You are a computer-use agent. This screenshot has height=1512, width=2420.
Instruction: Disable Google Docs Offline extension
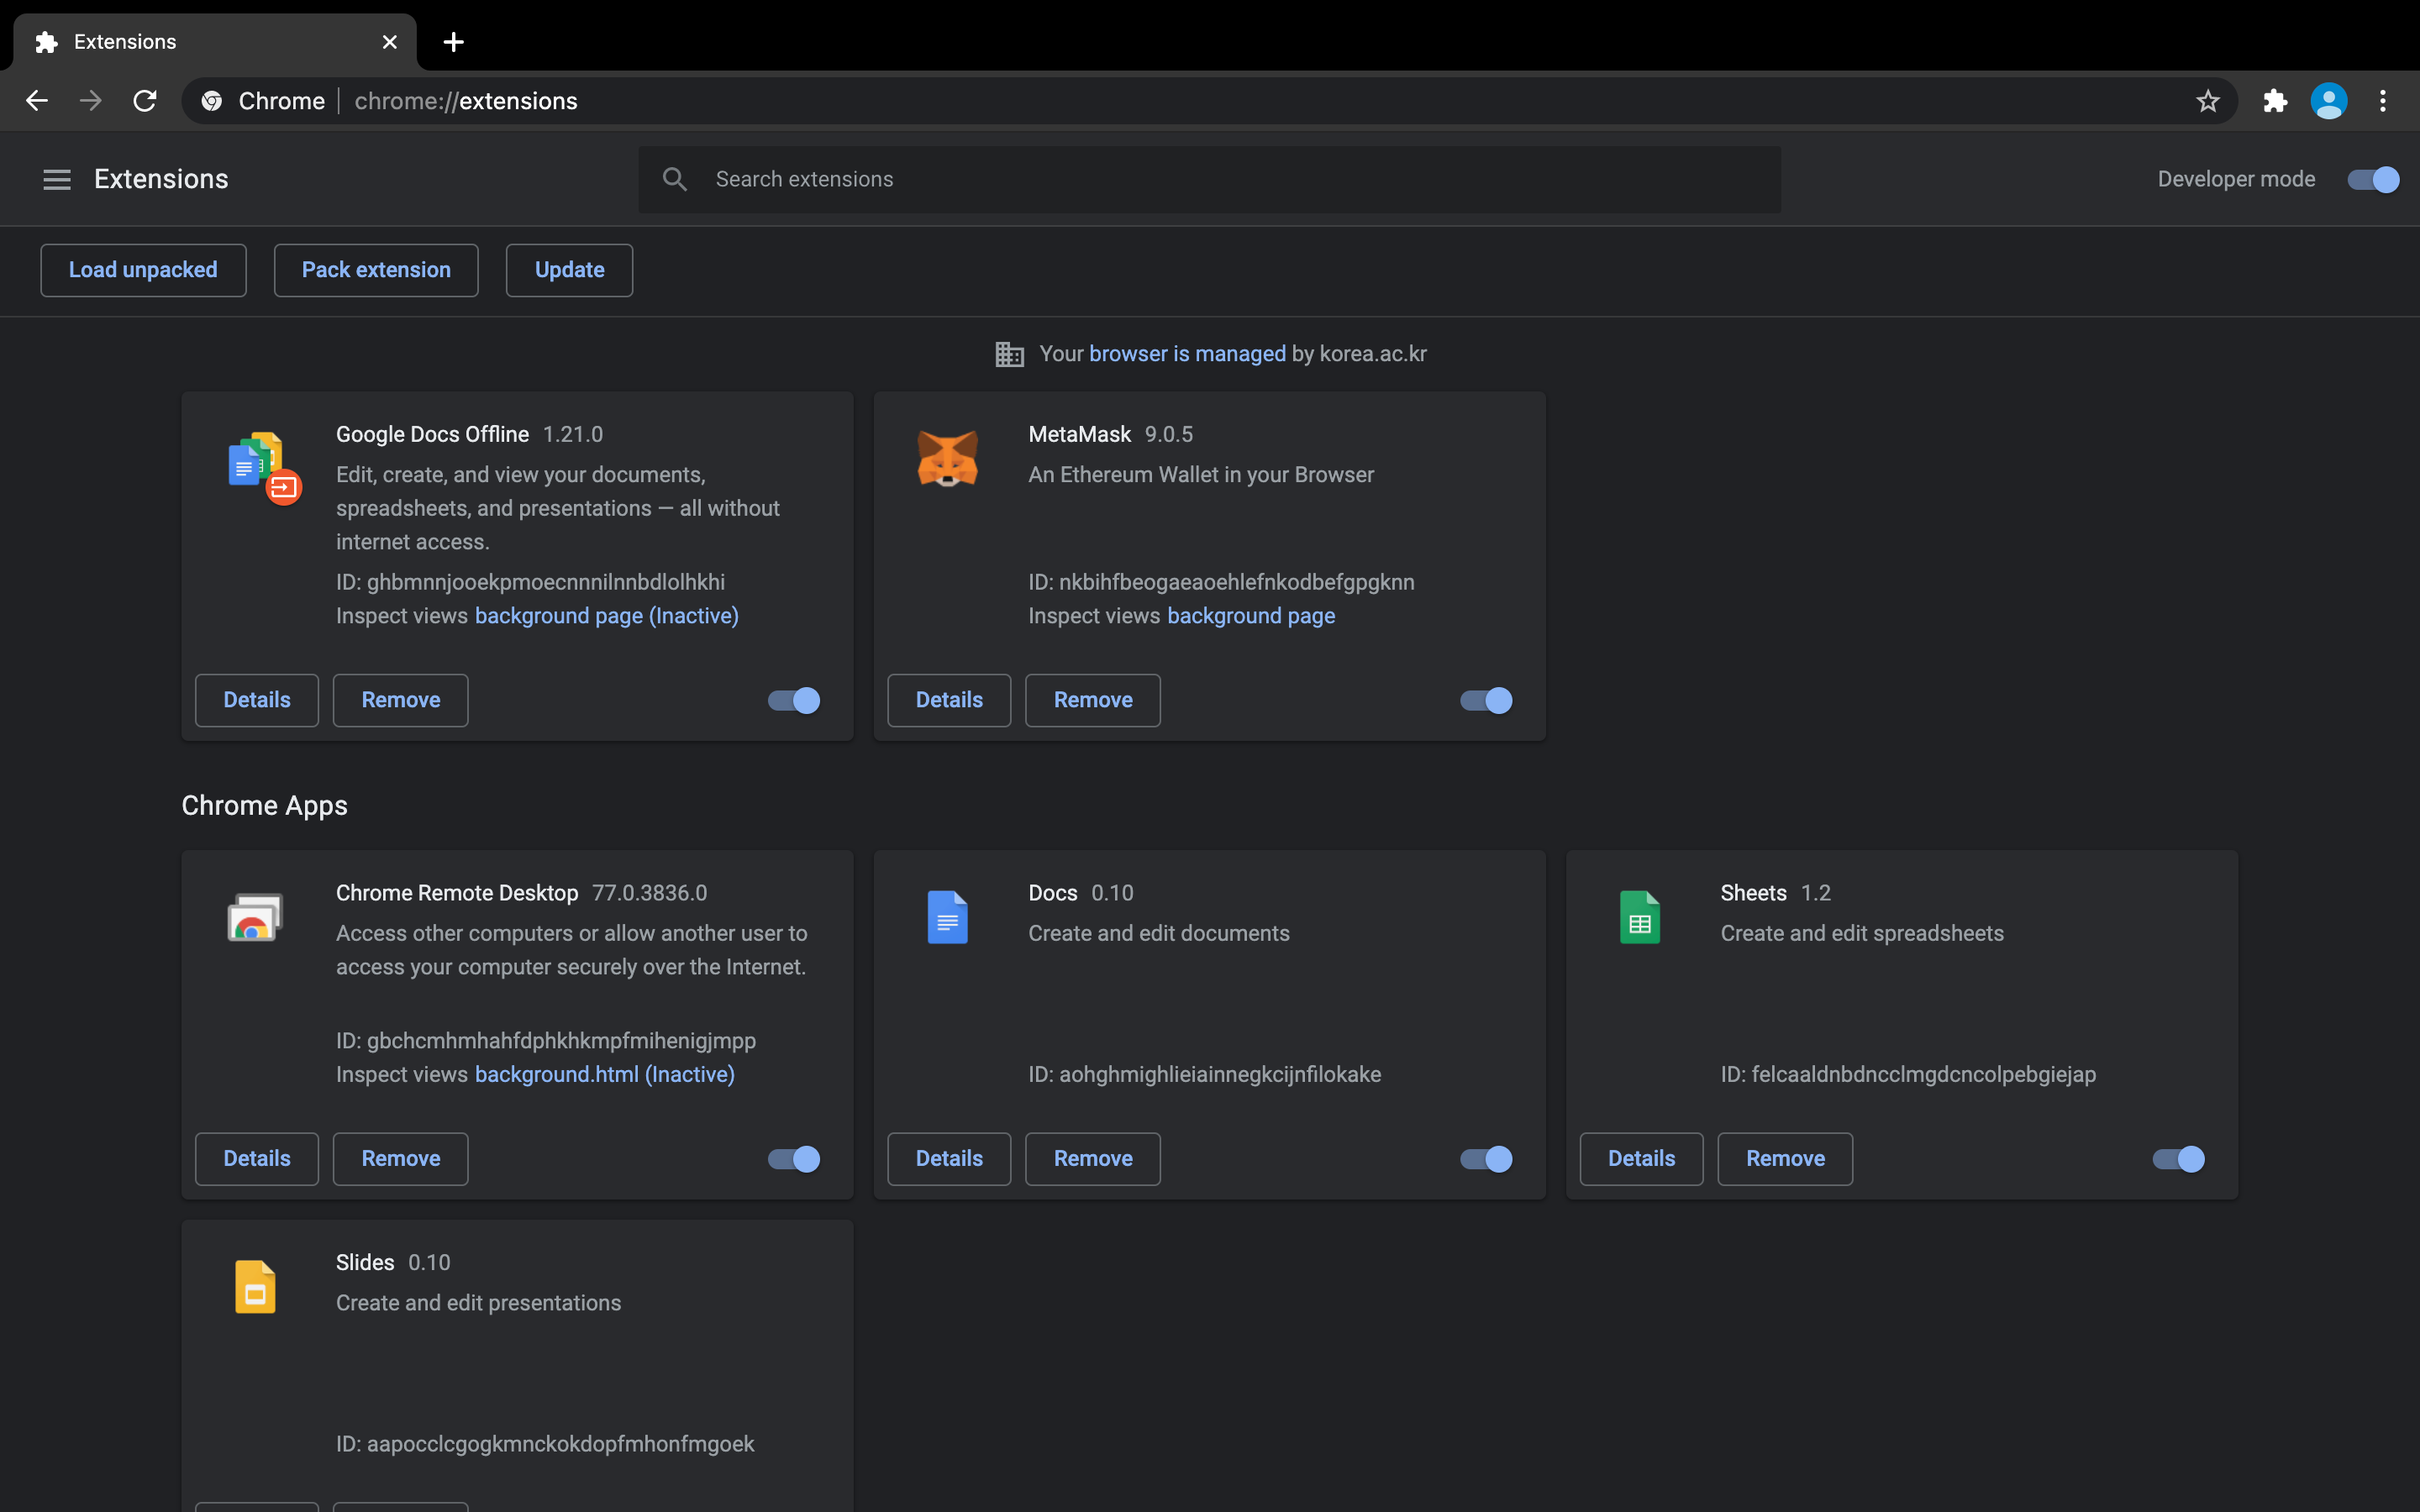[x=793, y=700]
